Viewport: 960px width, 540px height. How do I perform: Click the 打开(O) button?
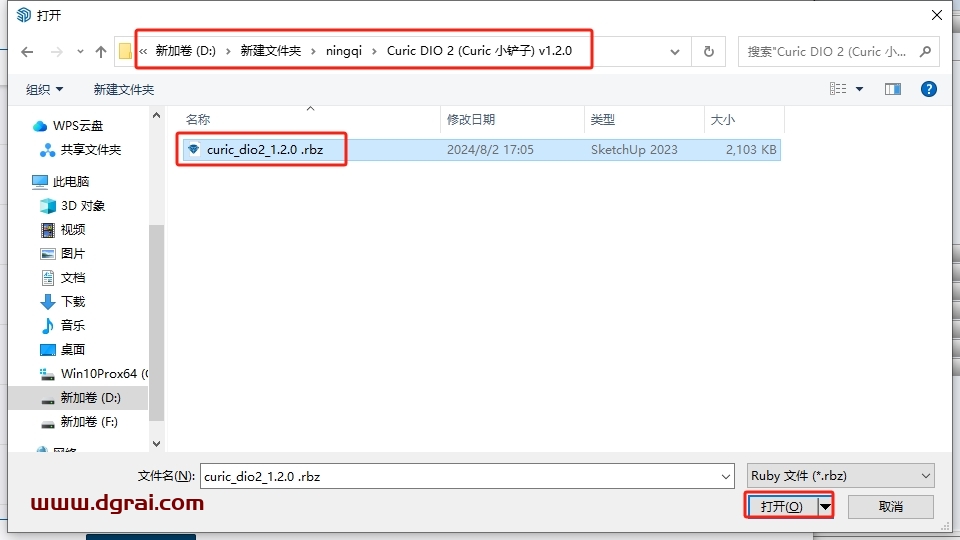[782, 506]
